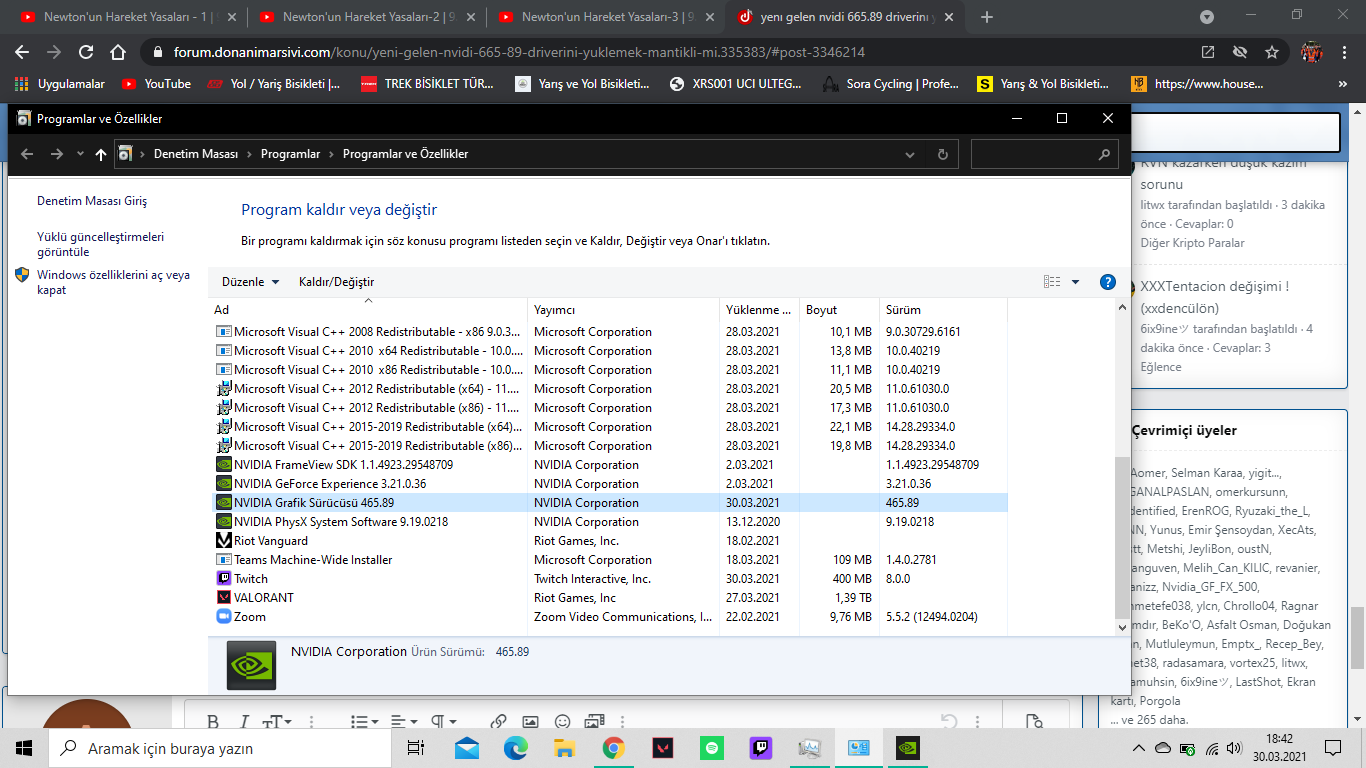This screenshot has height=768, width=1366.
Task: Open the Sora Cycling bookmark
Action: click(x=890, y=84)
